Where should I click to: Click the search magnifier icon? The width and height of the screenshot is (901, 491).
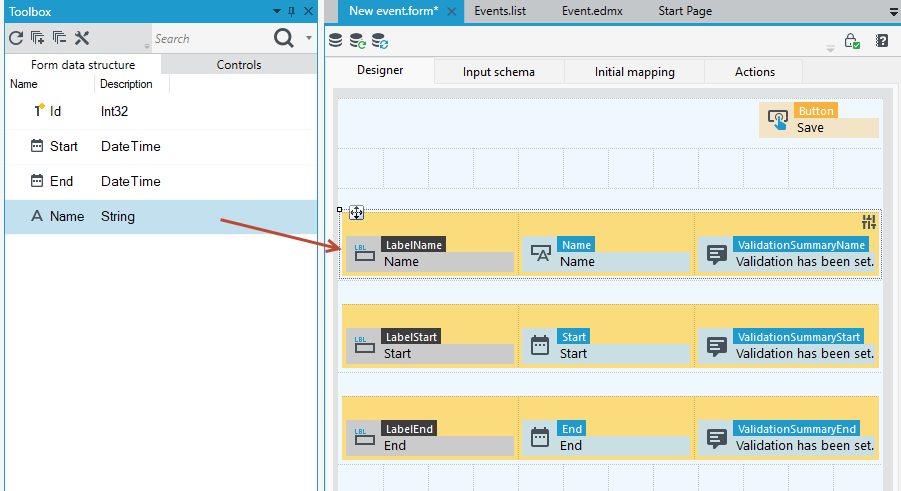[x=283, y=38]
